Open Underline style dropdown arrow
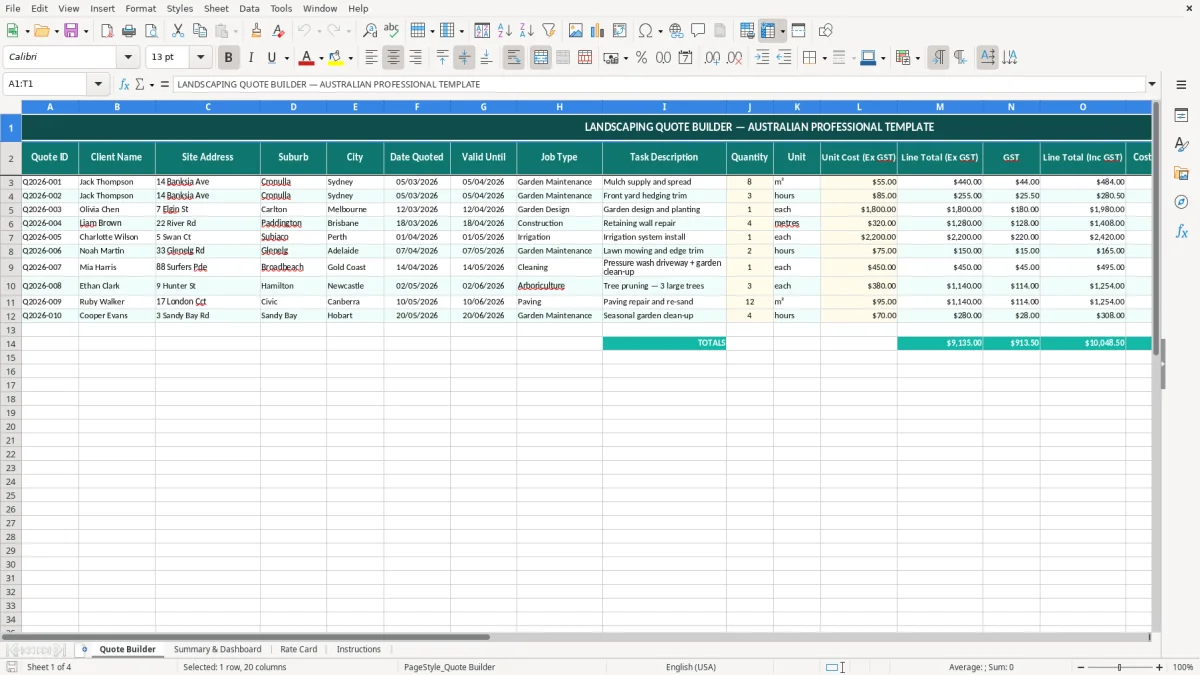 click(286, 58)
